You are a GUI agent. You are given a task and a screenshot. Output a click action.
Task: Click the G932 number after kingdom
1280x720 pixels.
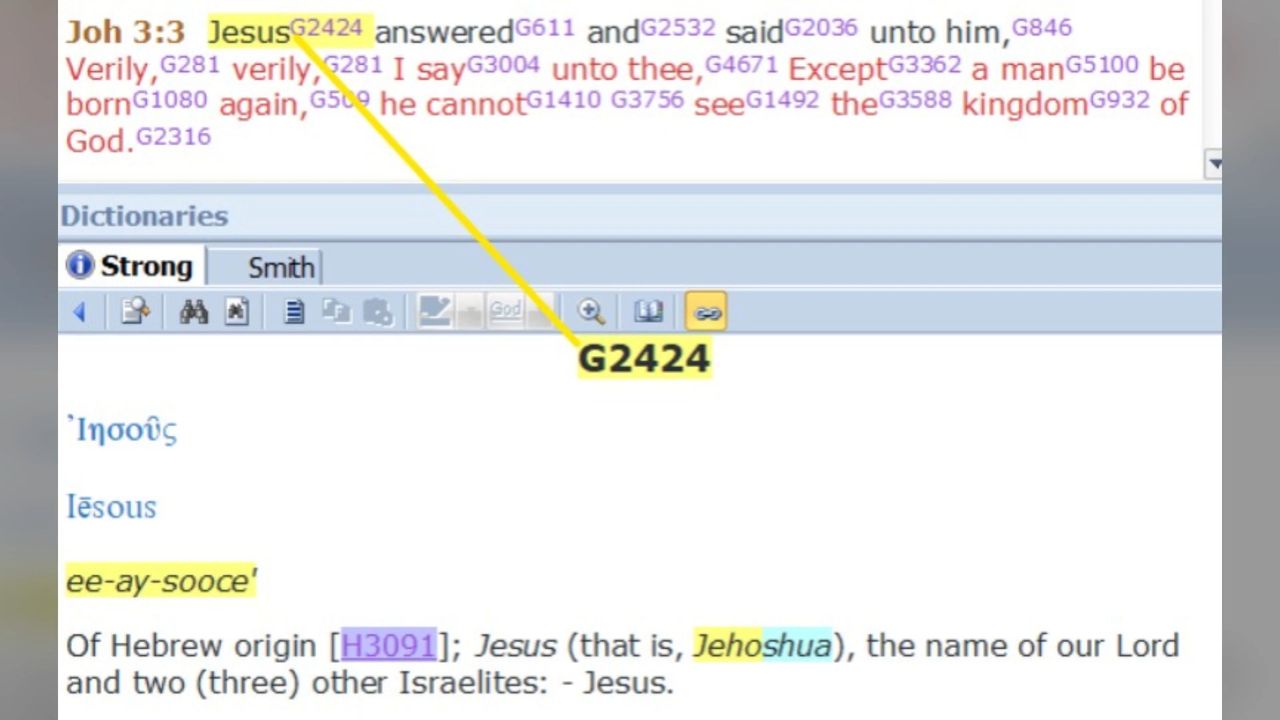pos(1119,99)
